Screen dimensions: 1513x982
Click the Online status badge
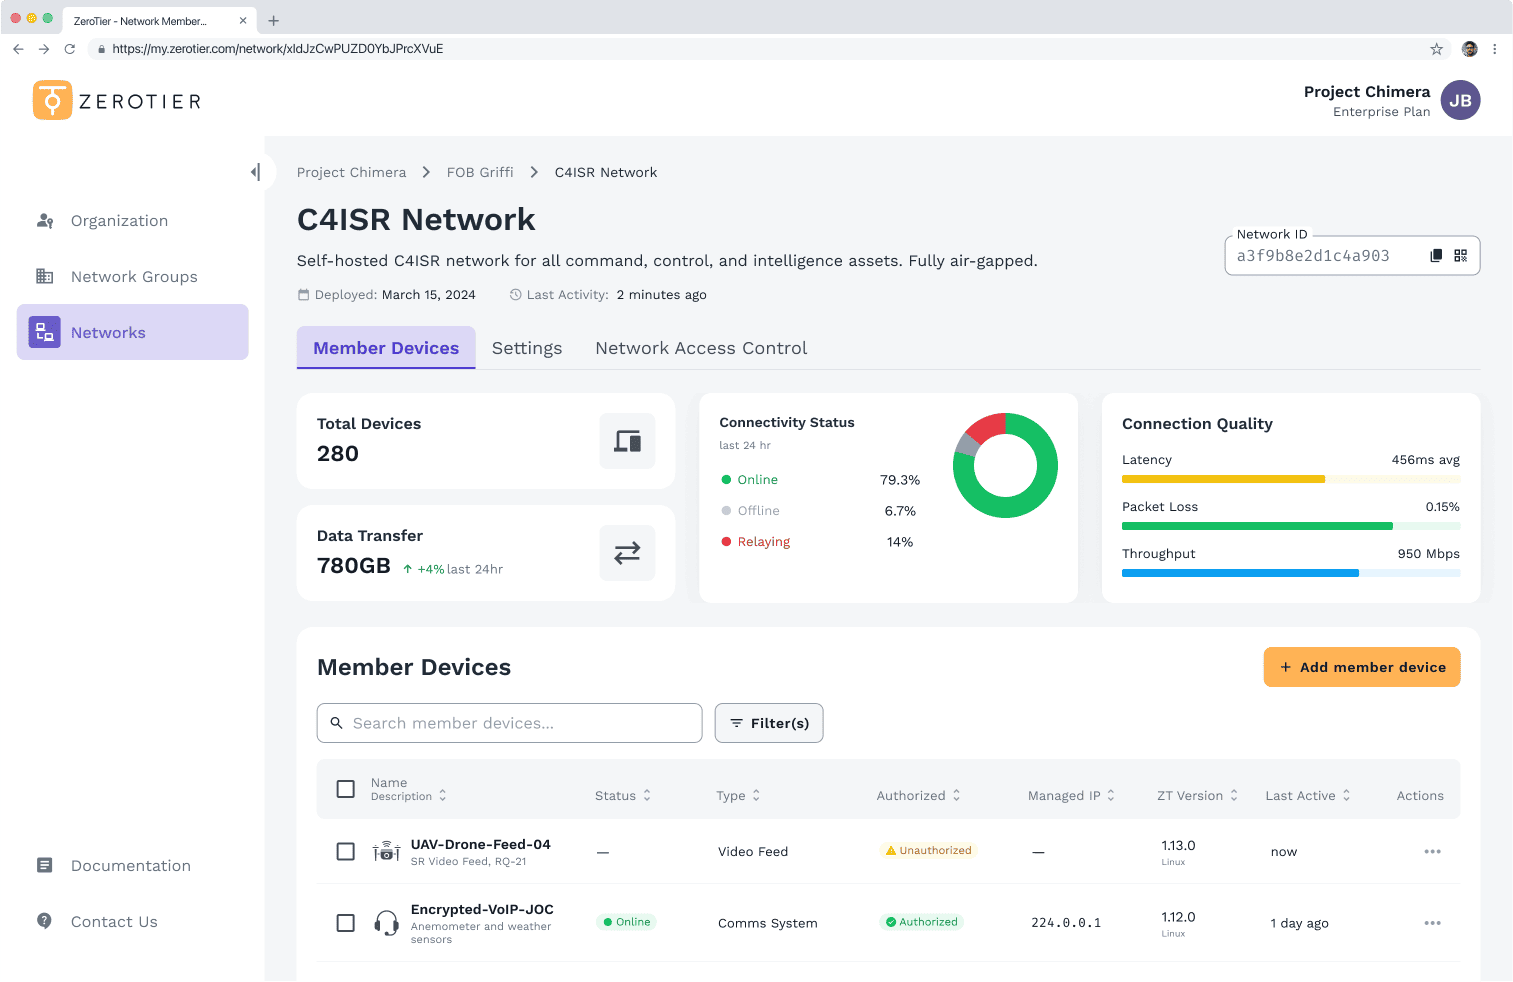[x=627, y=922]
